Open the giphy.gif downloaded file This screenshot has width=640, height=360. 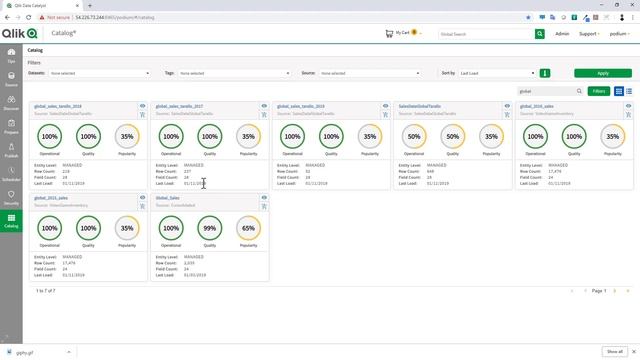24,353
